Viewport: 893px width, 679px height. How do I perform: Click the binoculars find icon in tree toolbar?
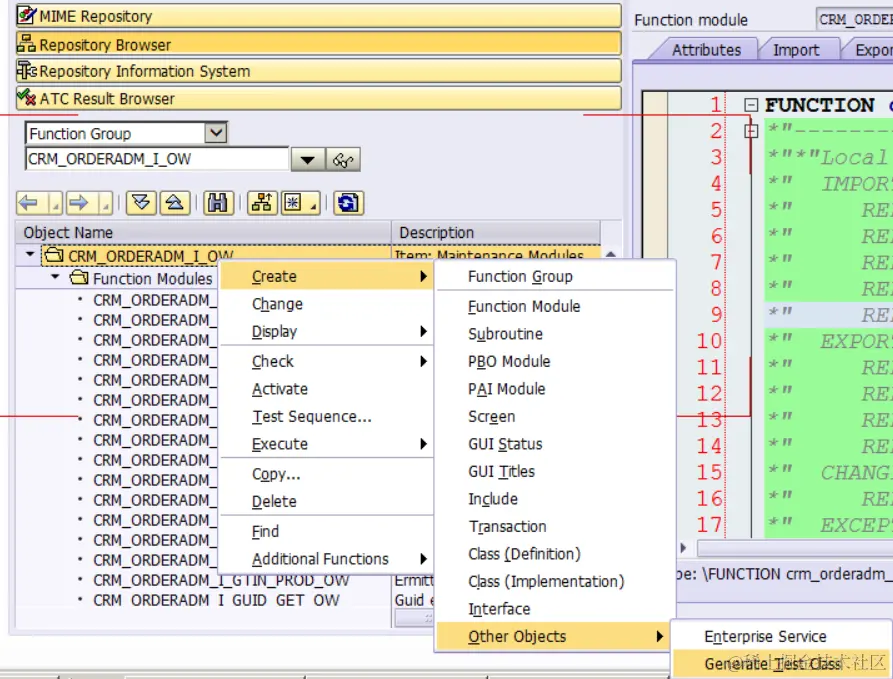(218, 203)
